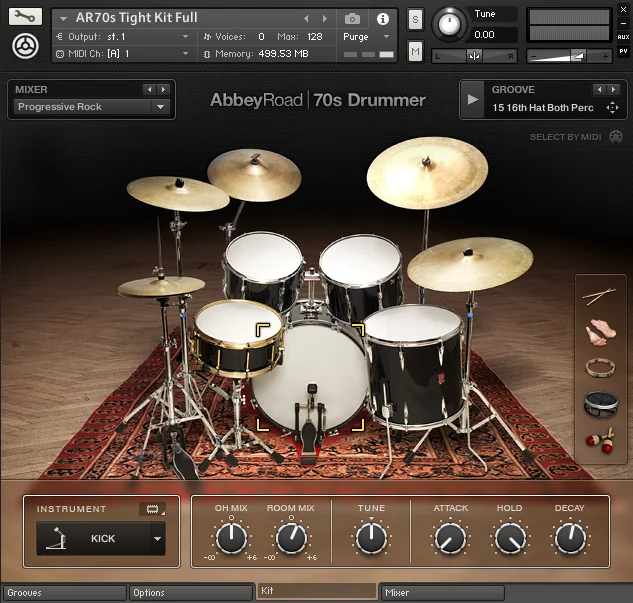
Task: Go to next mixer preset
Action: point(163,90)
